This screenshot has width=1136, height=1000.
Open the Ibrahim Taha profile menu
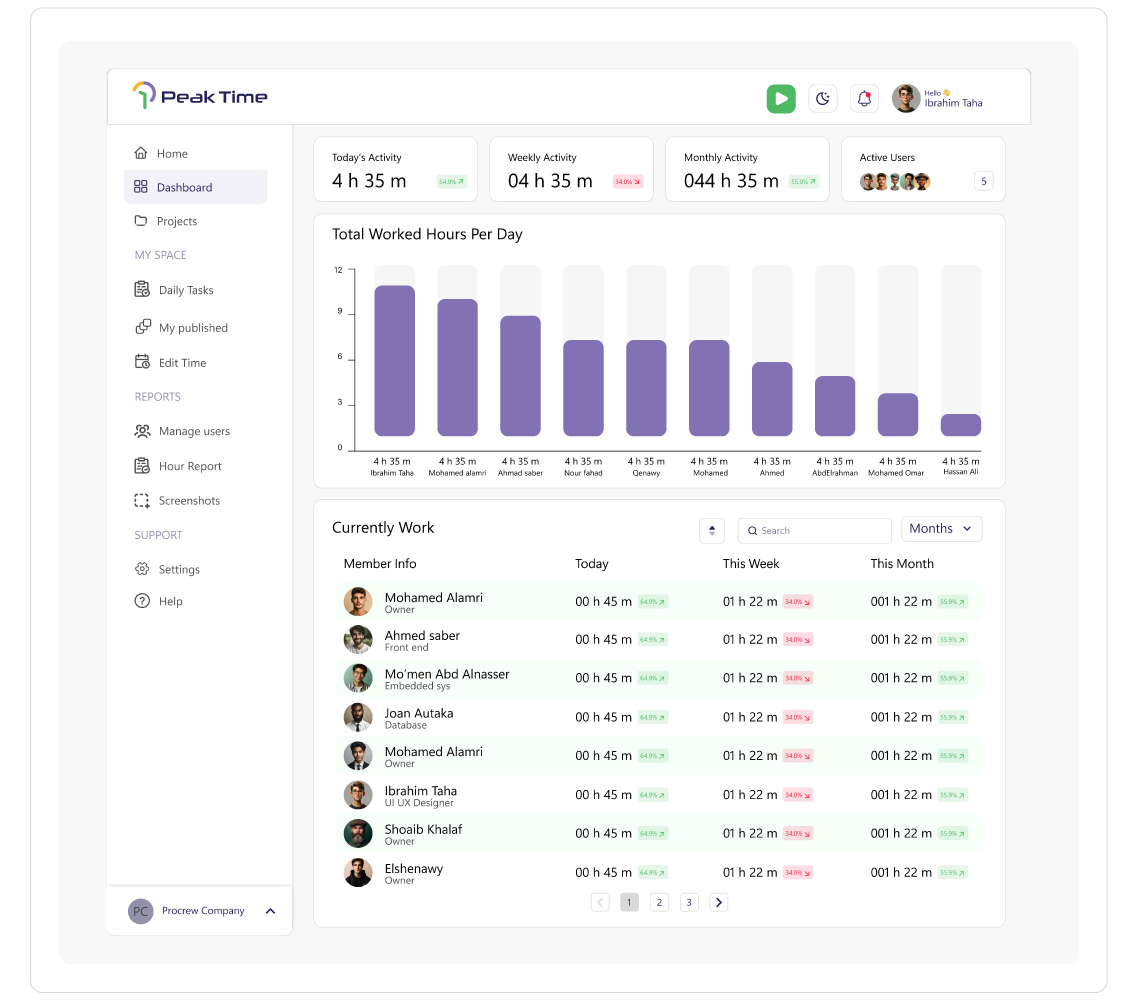coord(937,99)
